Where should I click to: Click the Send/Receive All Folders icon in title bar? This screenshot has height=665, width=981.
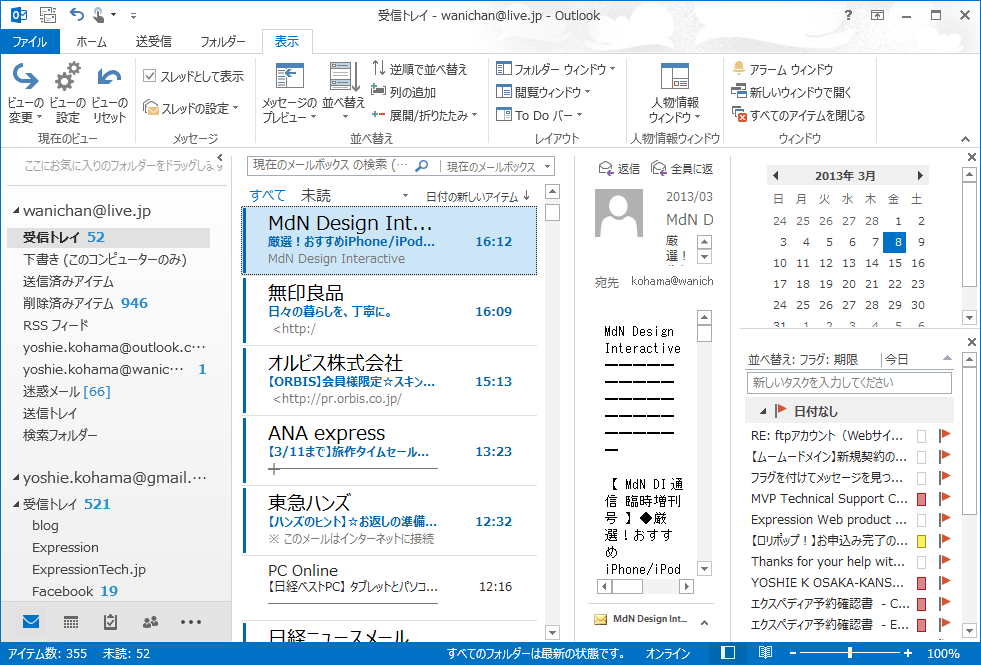click(x=48, y=14)
